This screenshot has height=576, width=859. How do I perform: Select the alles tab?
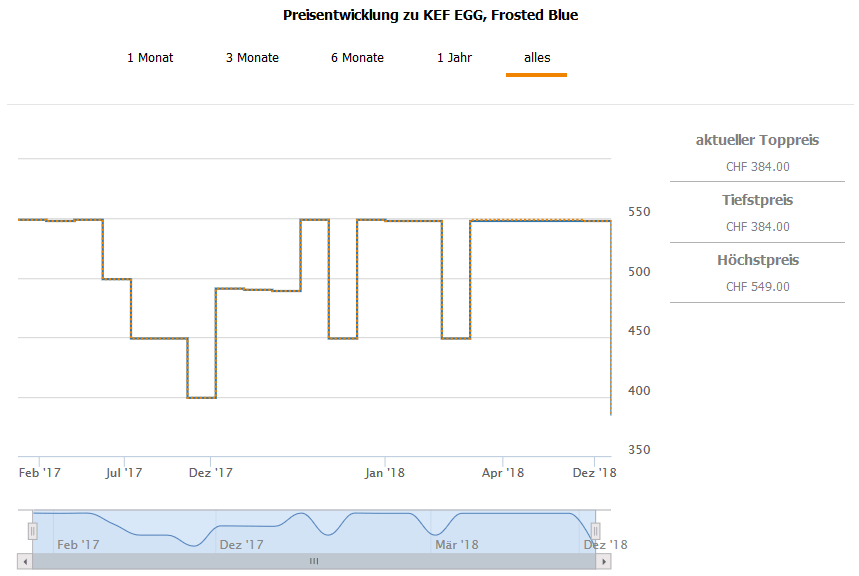537,58
